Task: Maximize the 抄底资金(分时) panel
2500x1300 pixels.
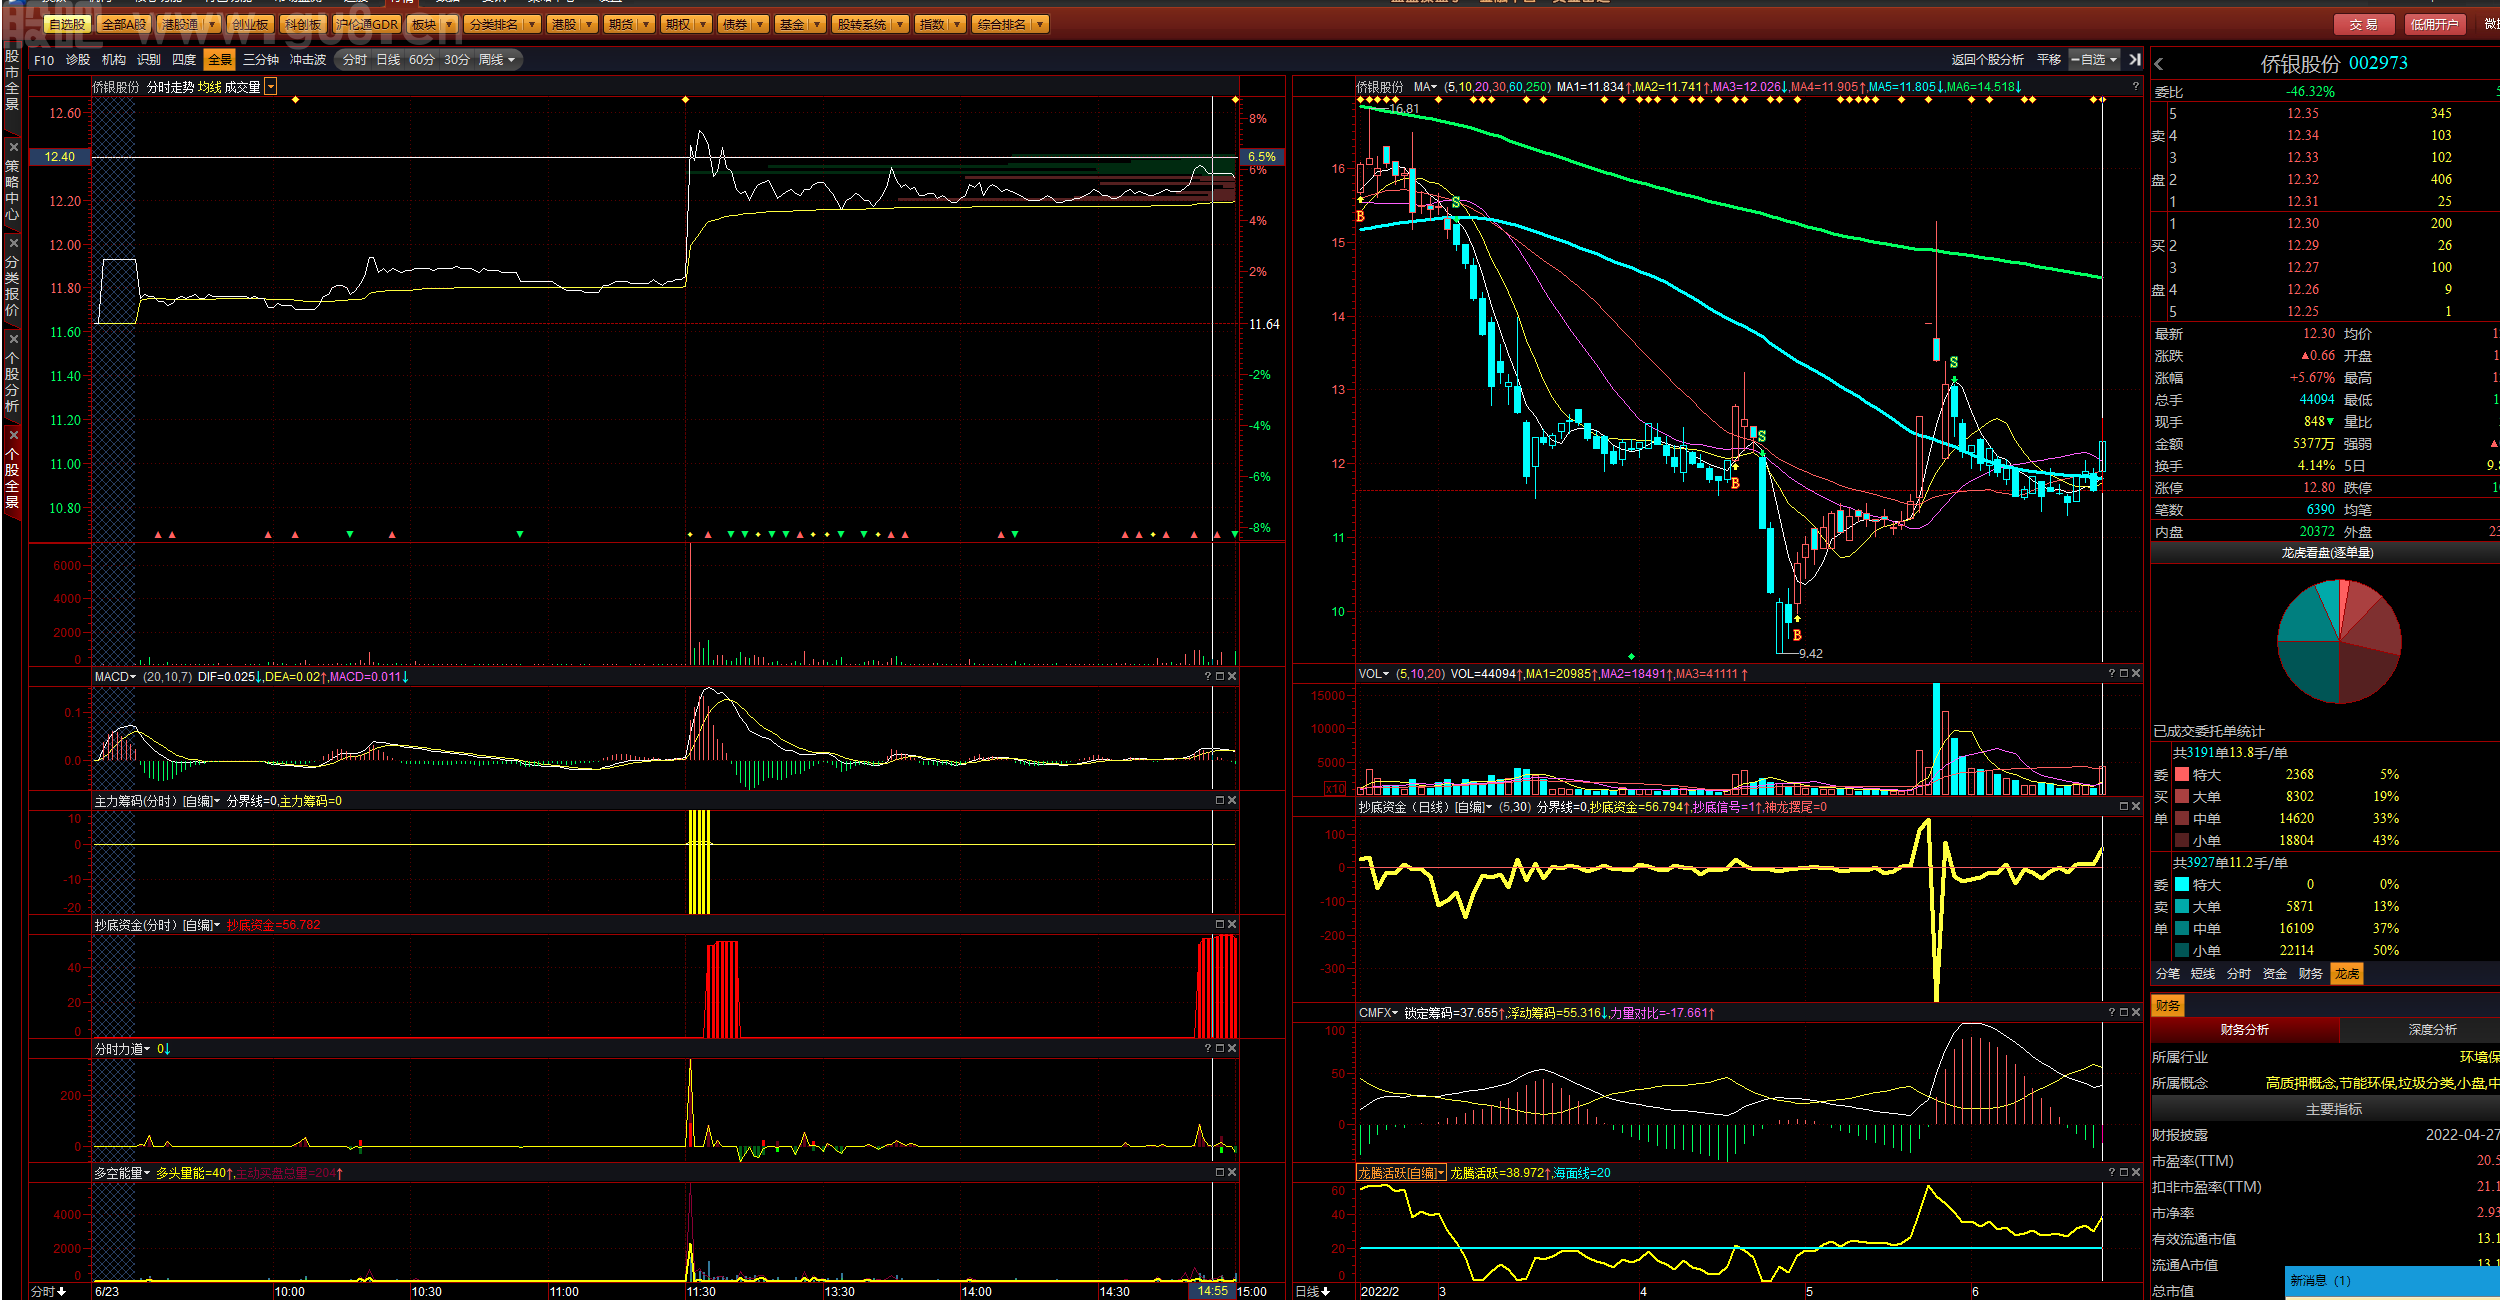Action: [x=1220, y=925]
